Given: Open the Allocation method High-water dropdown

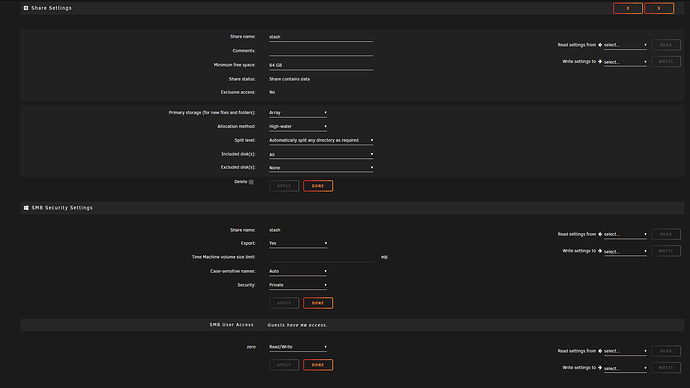Looking at the screenshot, I should pyautogui.click(x=298, y=126).
